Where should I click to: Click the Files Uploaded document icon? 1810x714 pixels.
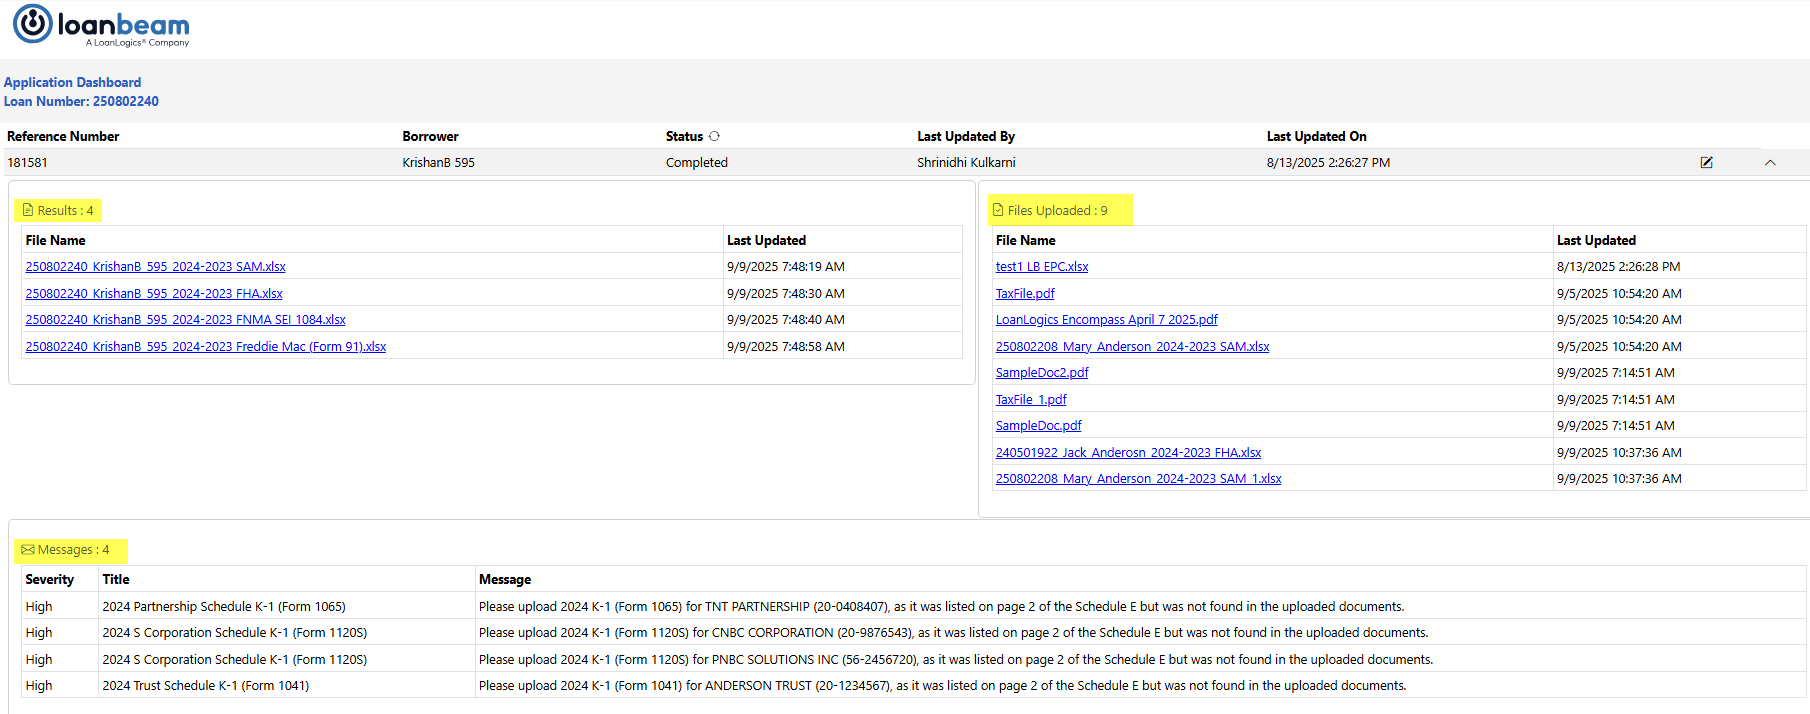998,211
